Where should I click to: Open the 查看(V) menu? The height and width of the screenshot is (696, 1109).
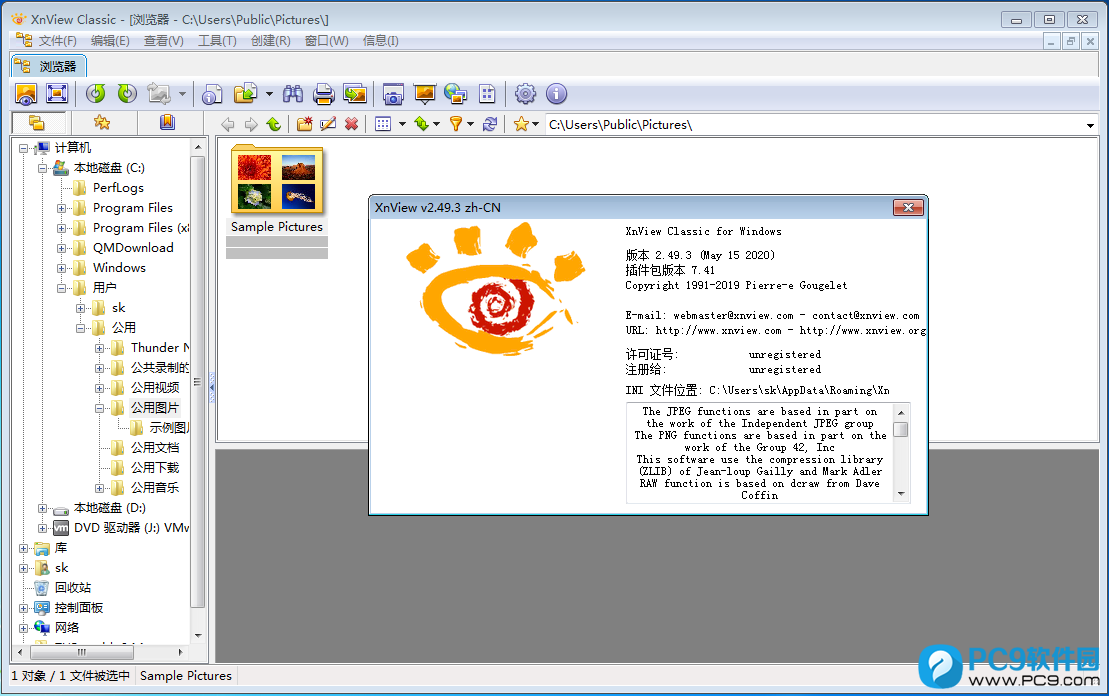tap(163, 41)
